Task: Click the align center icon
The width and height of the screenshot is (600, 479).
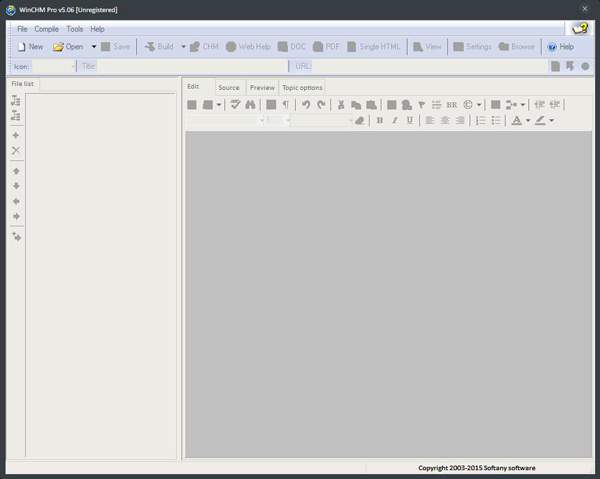Action: pos(445,121)
